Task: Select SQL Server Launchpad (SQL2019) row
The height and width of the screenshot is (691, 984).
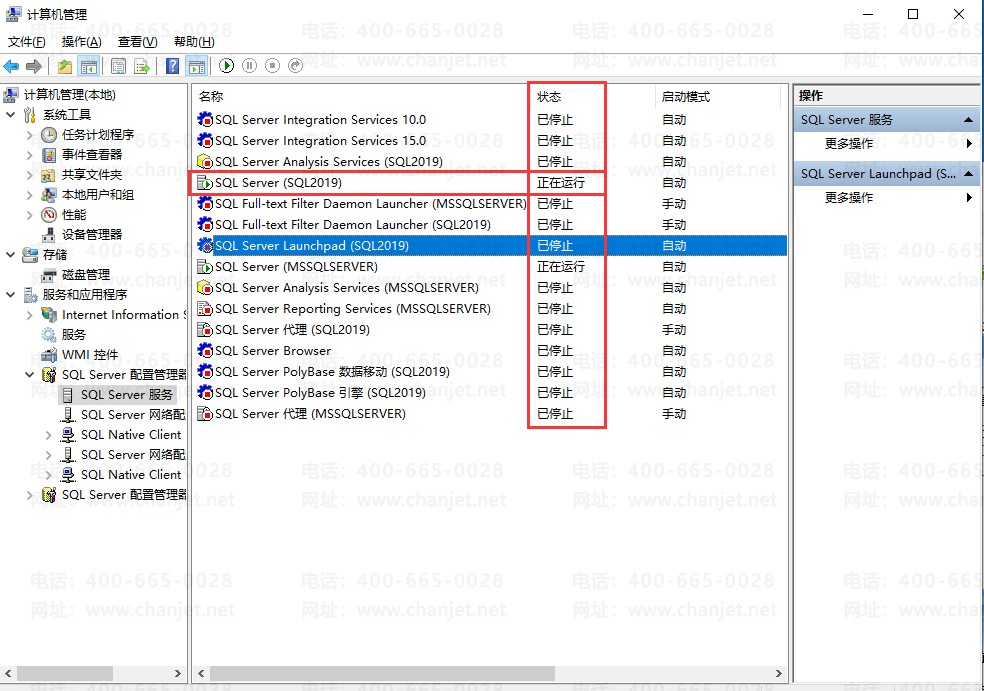Action: click(491, 245)
